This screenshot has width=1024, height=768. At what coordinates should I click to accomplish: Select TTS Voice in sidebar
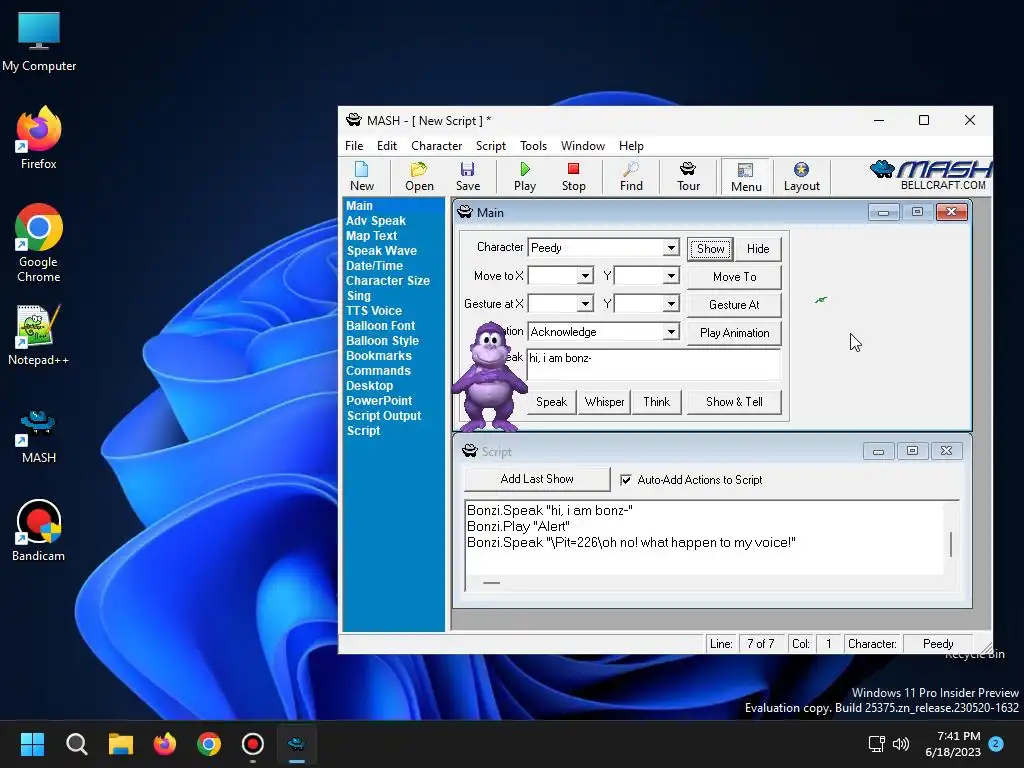(x=374, y=311)
